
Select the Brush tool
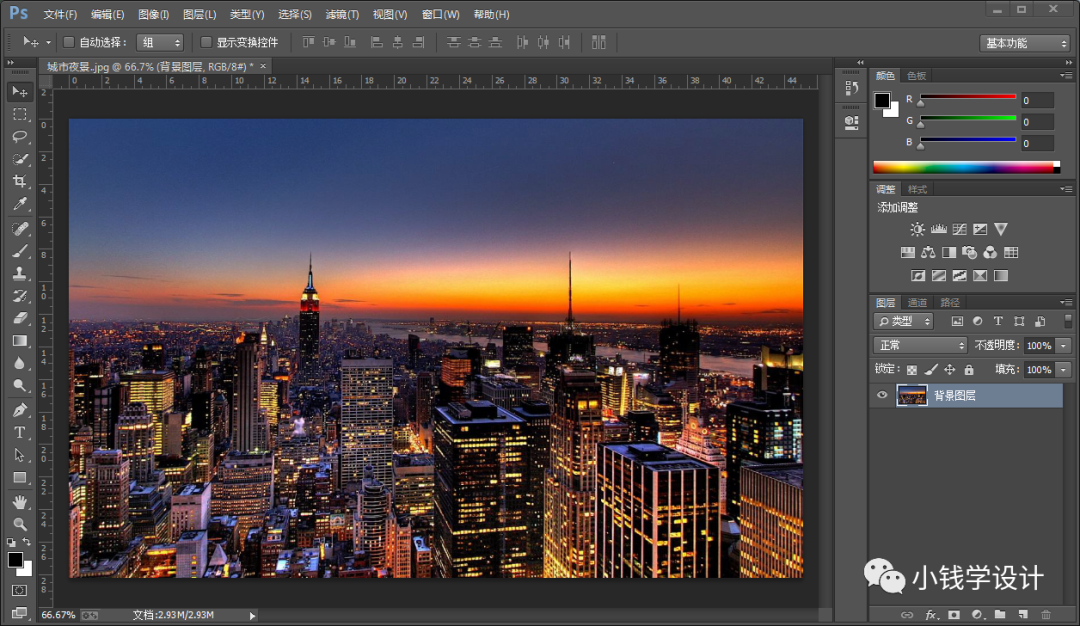20,251
